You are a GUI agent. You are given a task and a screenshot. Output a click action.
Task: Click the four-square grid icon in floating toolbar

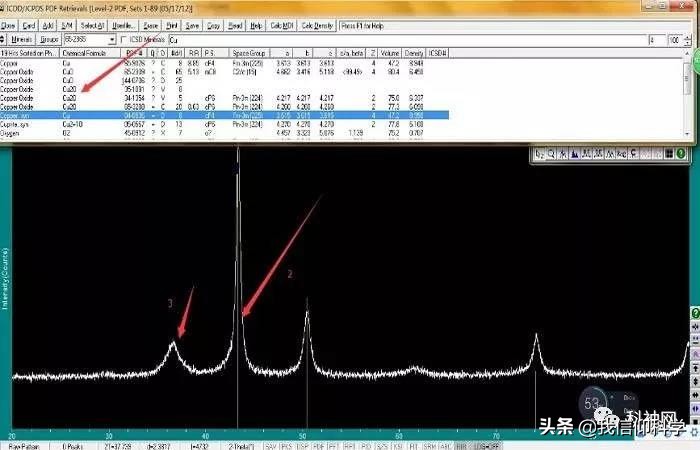669,154
